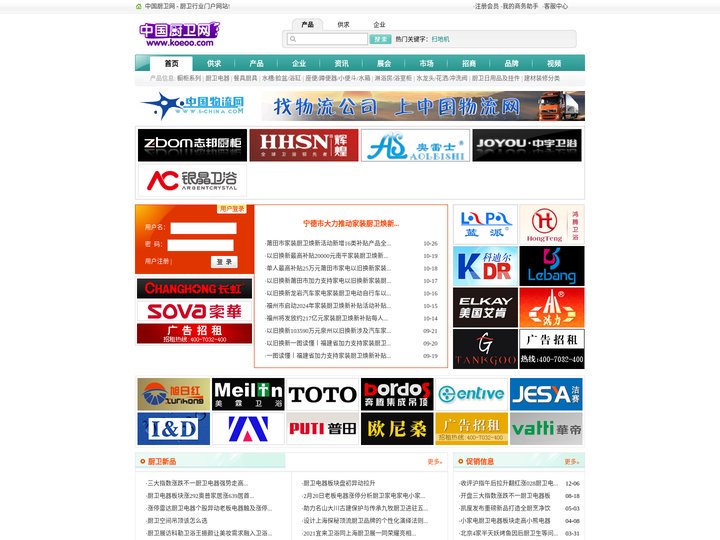
Task: Open the entive logo
Action: click(x=472, y=394)
